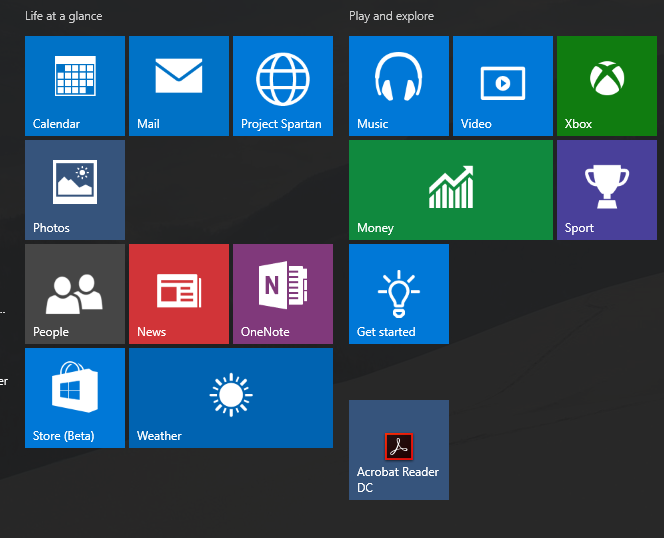The image size is (664, 538).
Task: Launch the Music tile
Action: [399, 86]
